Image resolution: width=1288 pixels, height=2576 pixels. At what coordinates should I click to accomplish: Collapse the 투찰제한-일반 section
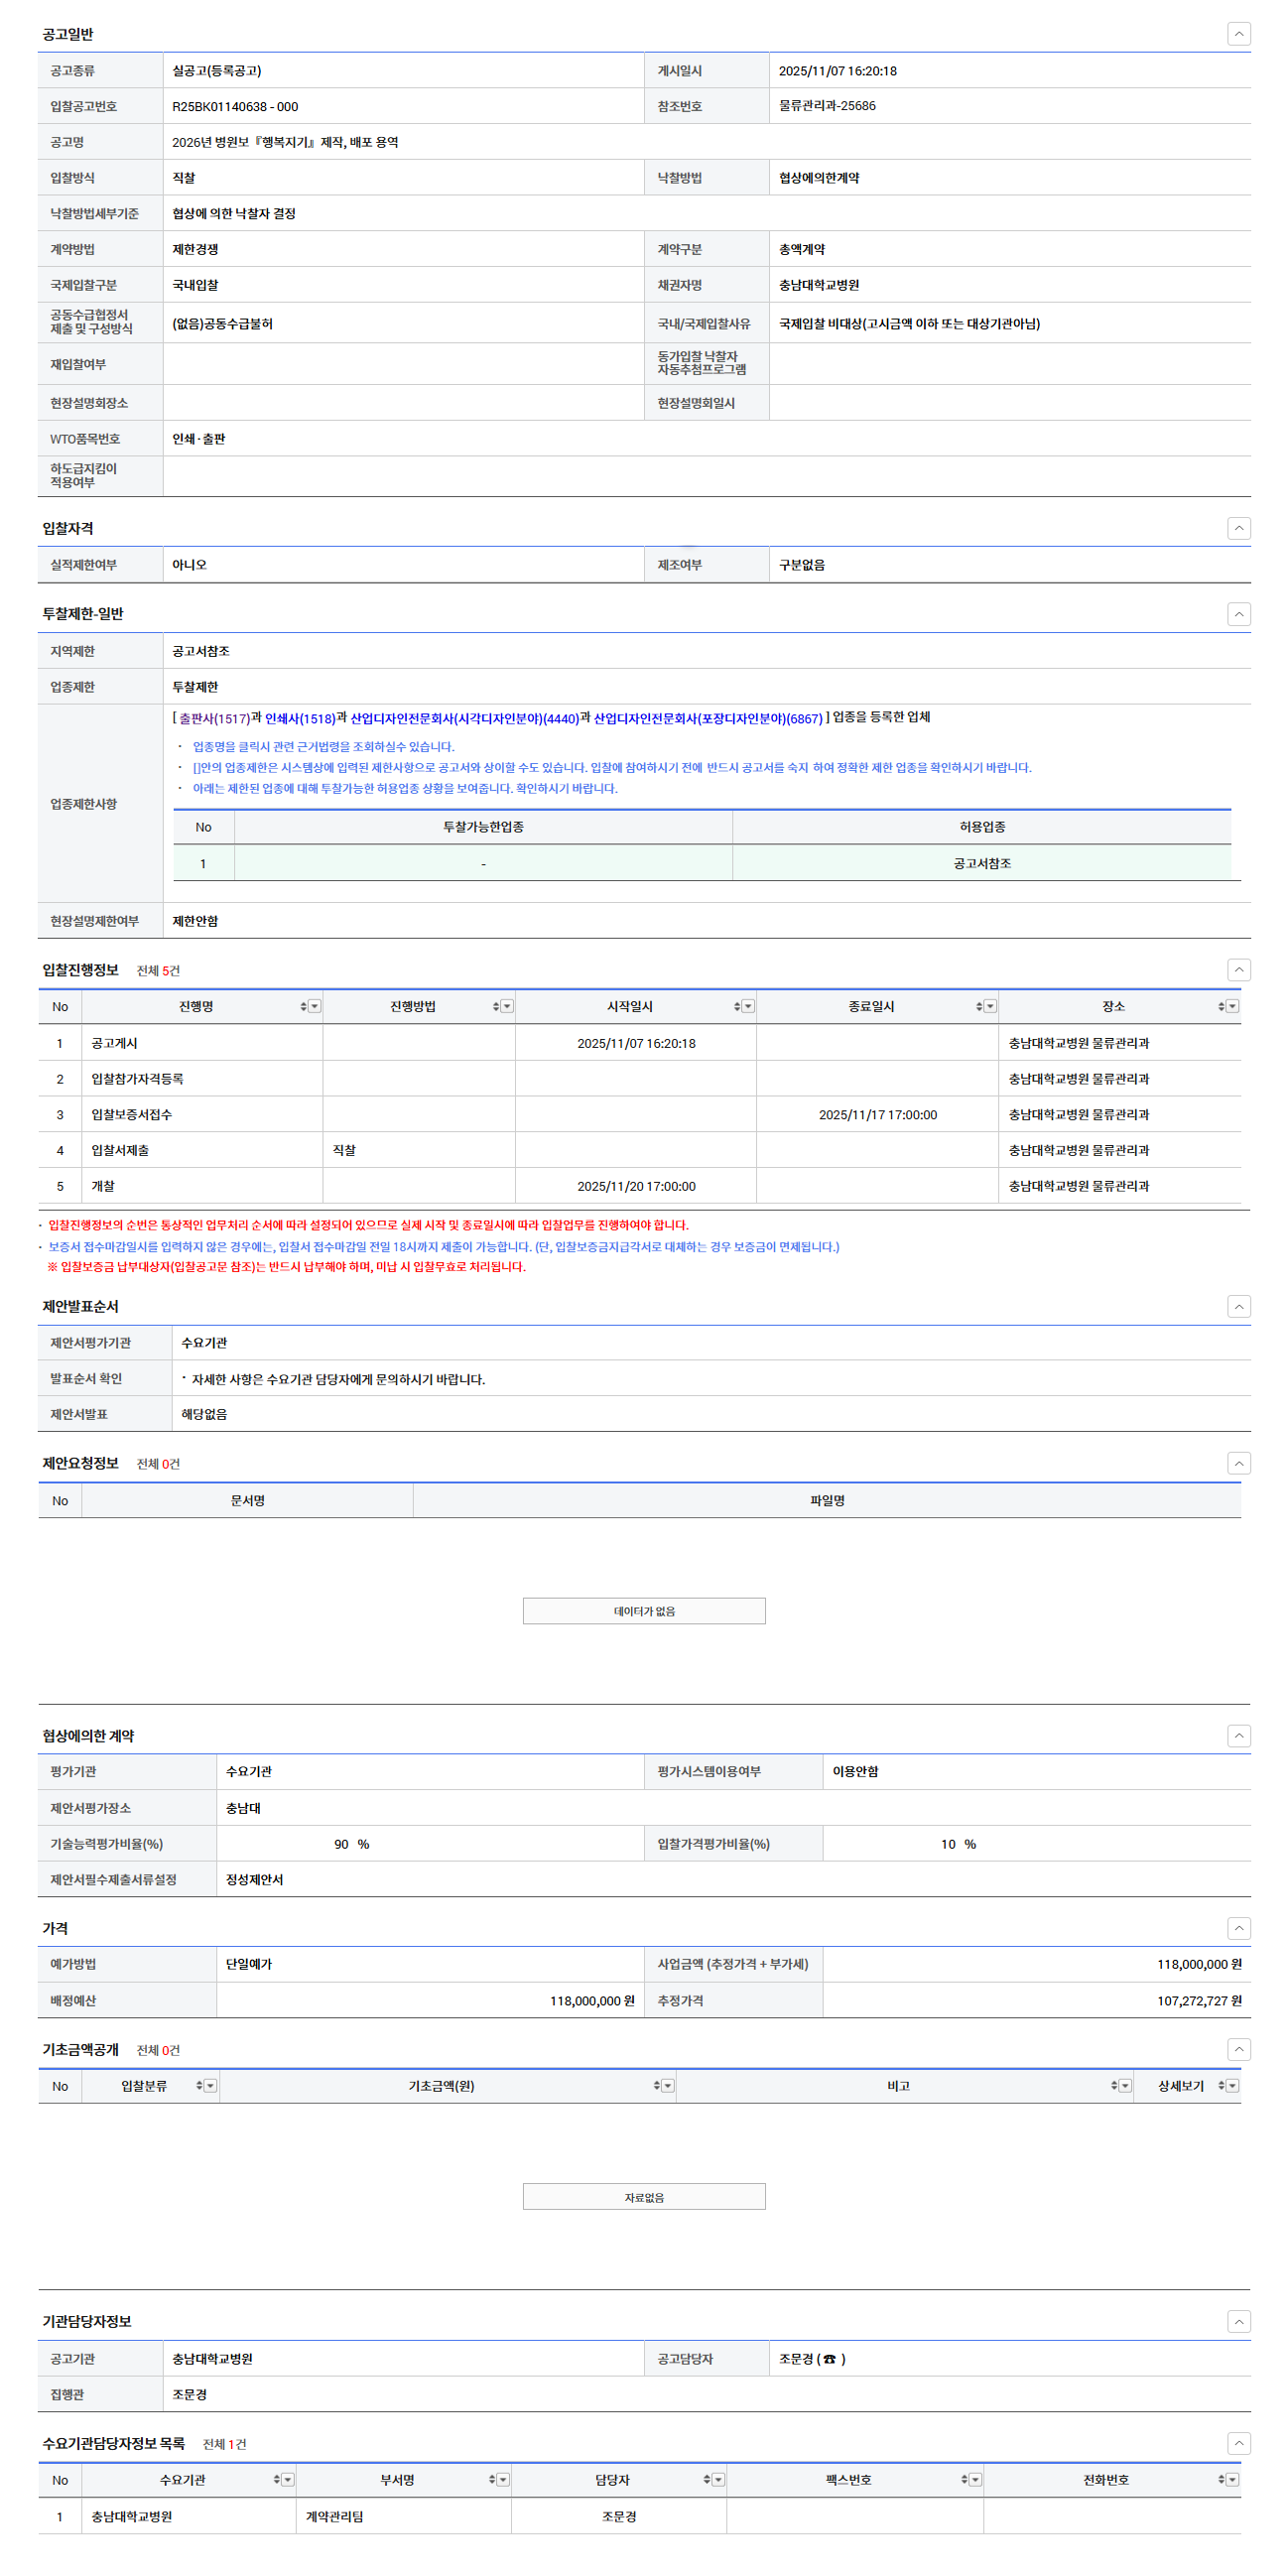1238,614
